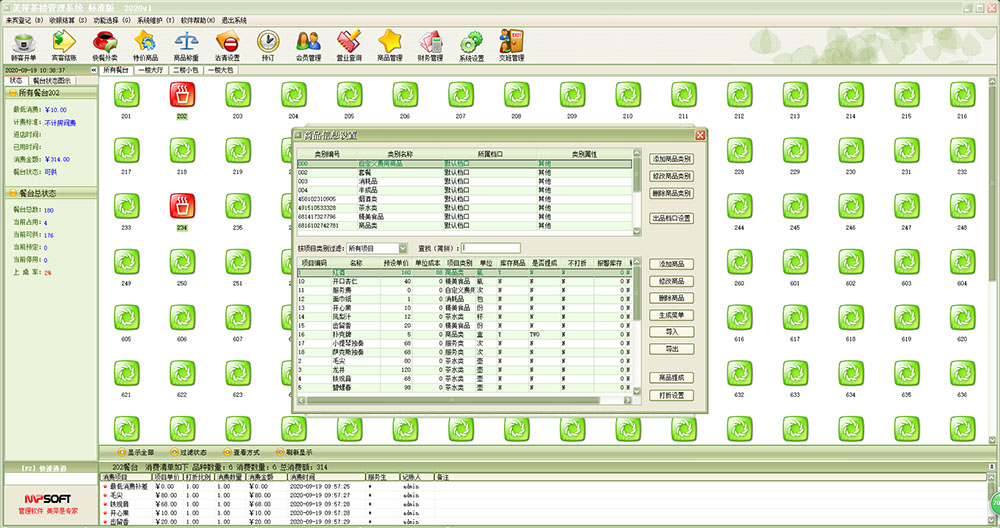The image size is (1000, 528).
Task: Click the 财务管理 finance icon
Action: (x=430, y=44)
